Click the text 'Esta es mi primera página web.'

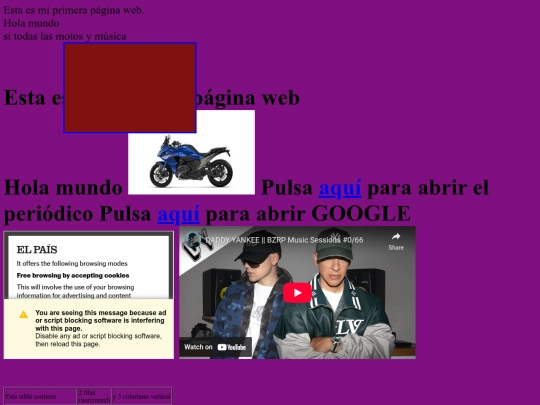(x=74, y=10)
